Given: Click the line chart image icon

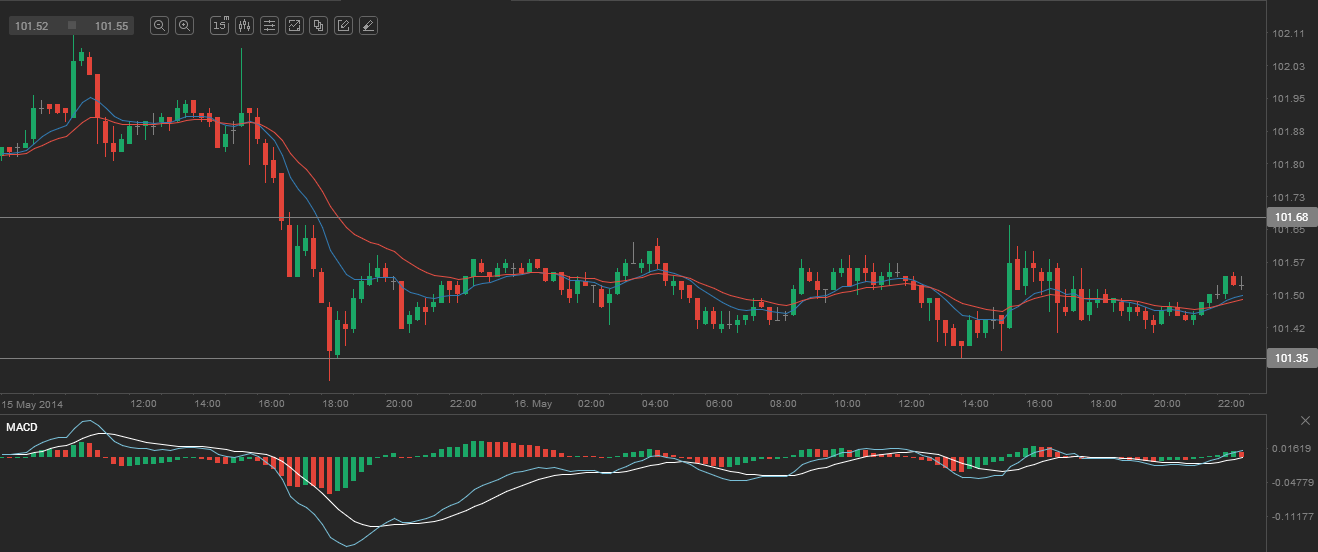Looking at the screenshot, I should (294, 26).
